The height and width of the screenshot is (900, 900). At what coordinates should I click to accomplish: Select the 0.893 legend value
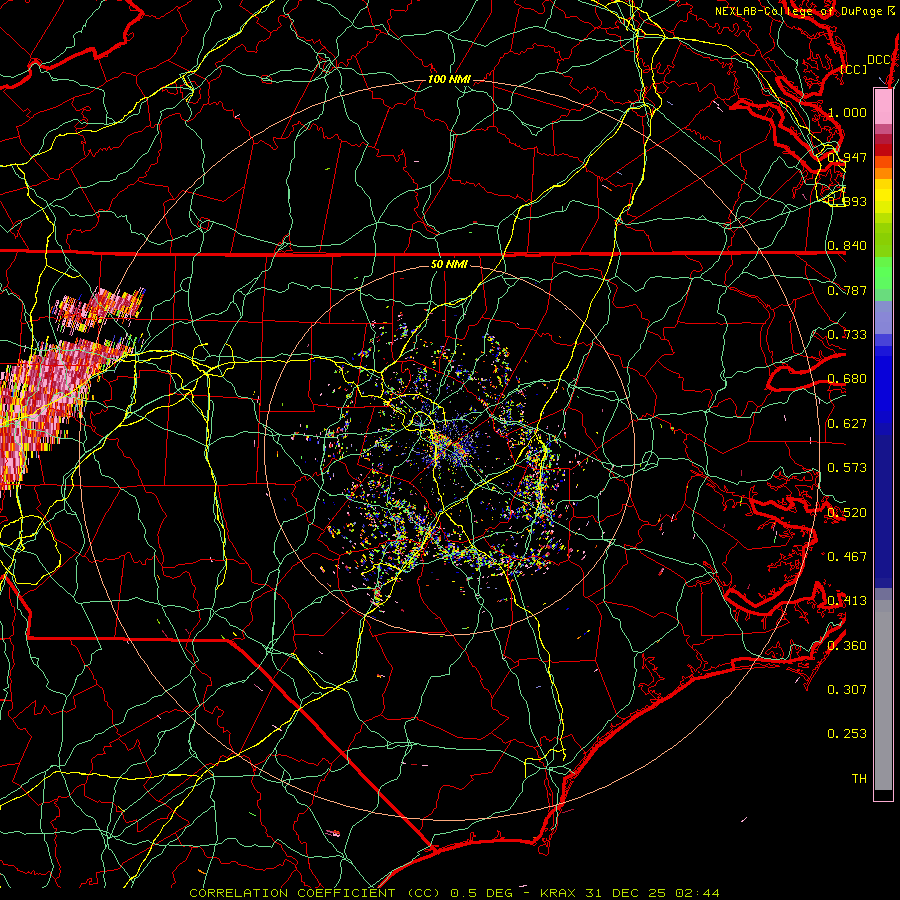[x=847, y=201]
